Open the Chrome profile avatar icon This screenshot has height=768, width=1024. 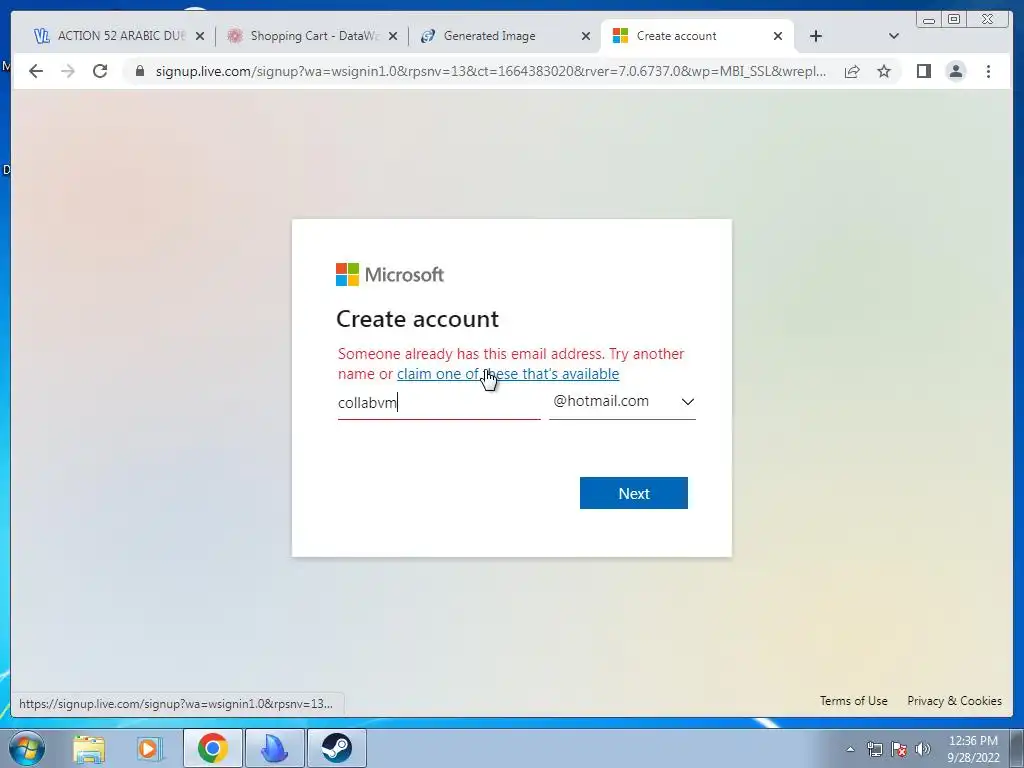(955, 71)
